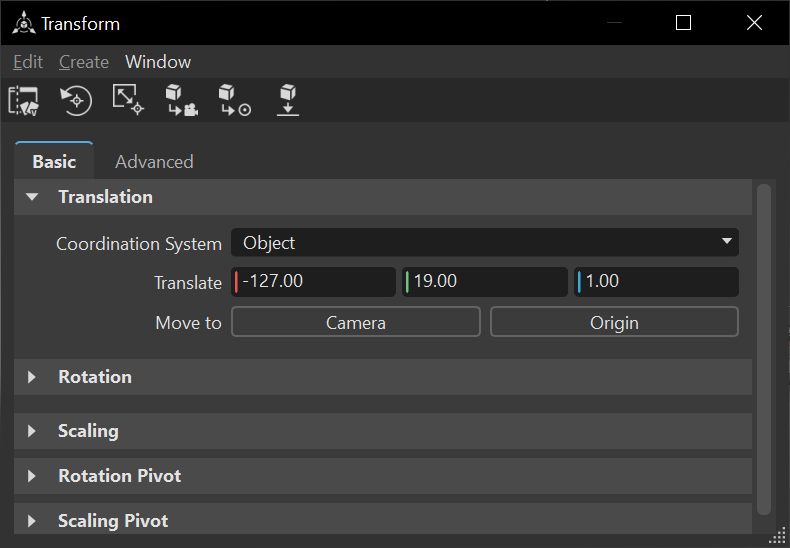Switch to the Advanced tab
Viewport: 790px width, 548px height.
[x=154, y=162]
